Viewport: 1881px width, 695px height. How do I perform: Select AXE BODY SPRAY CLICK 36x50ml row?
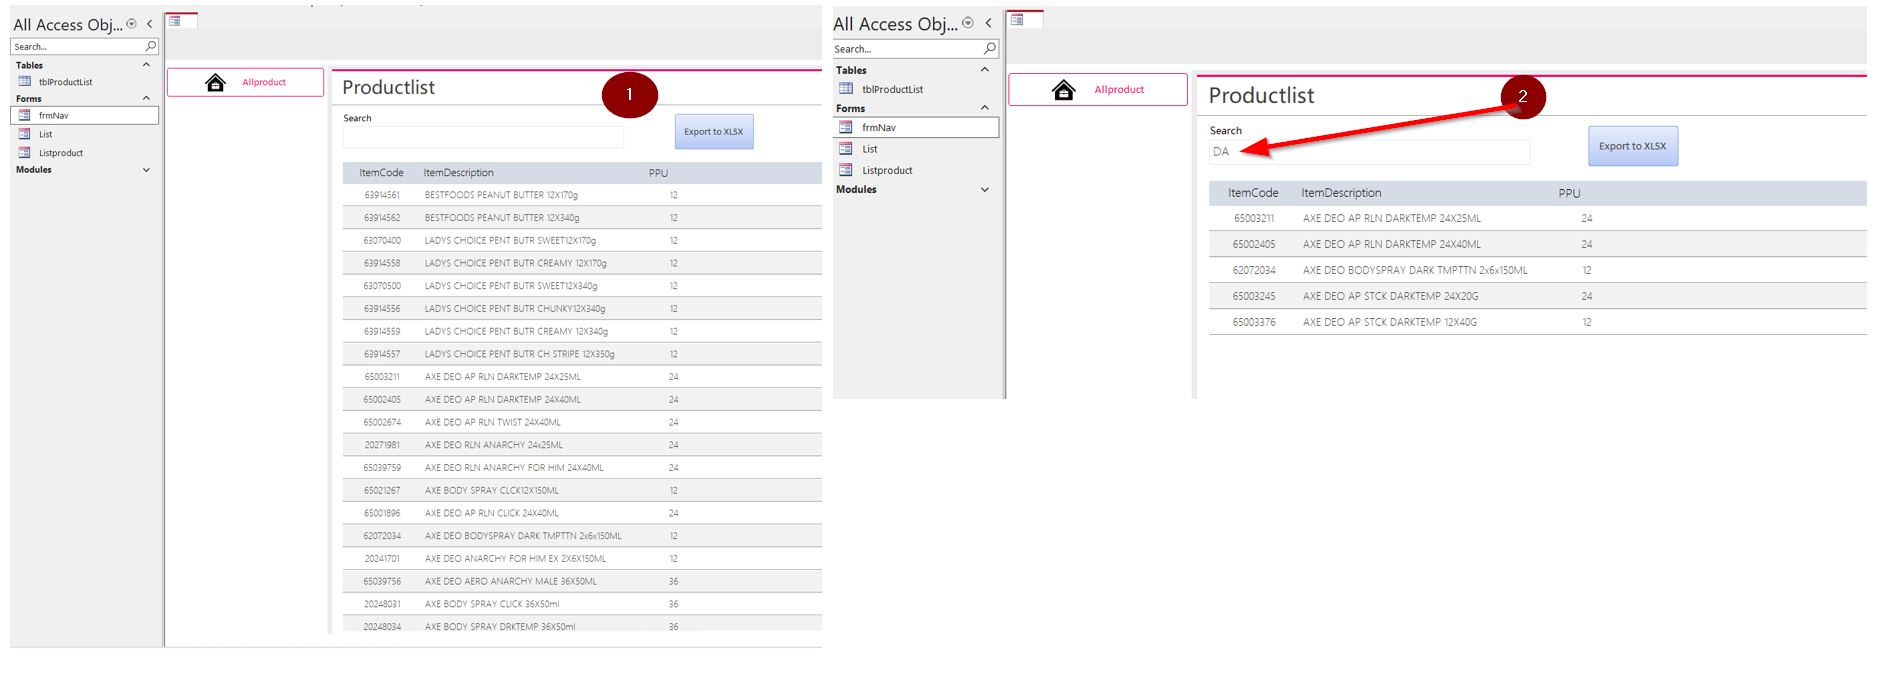582,604
